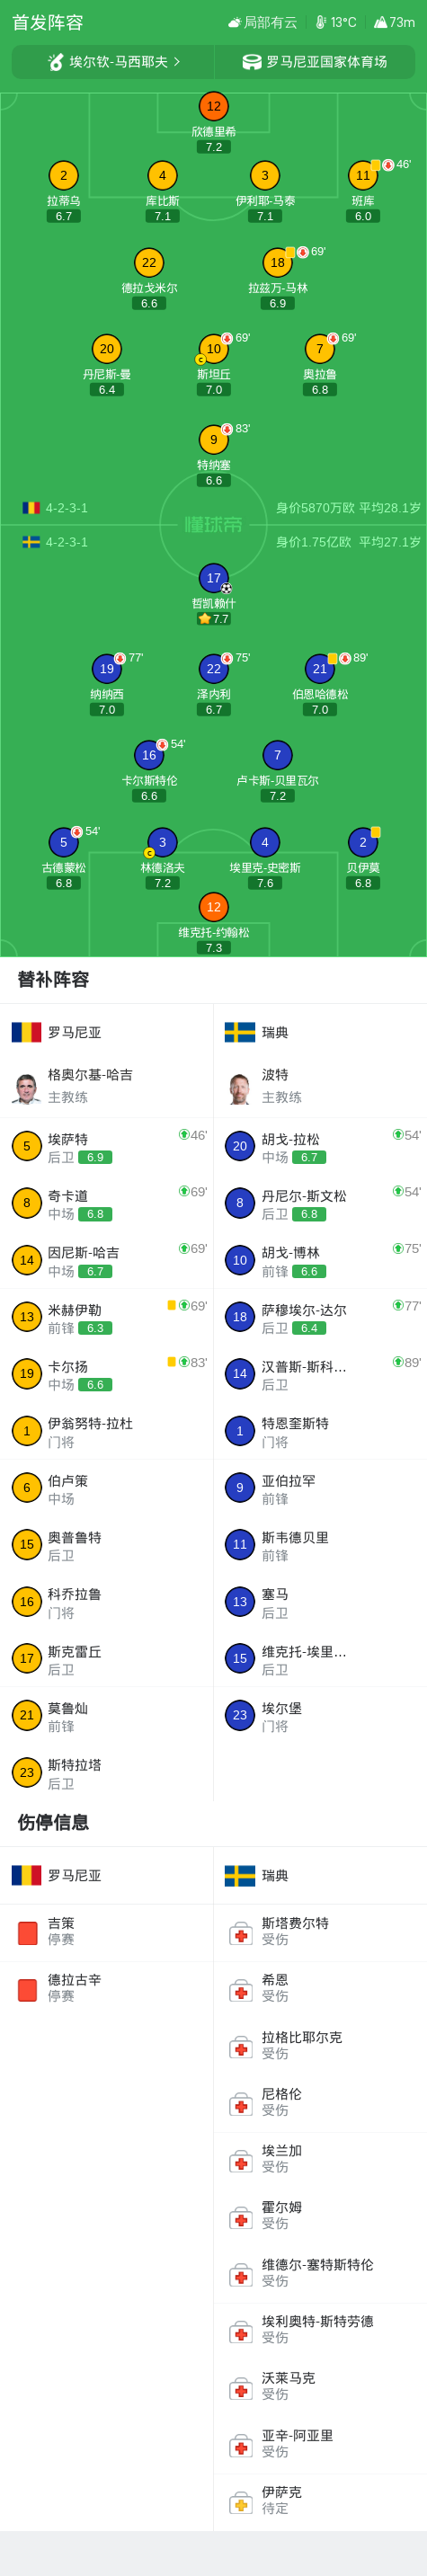Select goalkeeper number 12 欣德里希
Screen dimensions: 427x2576
click(x=213, y=106)
